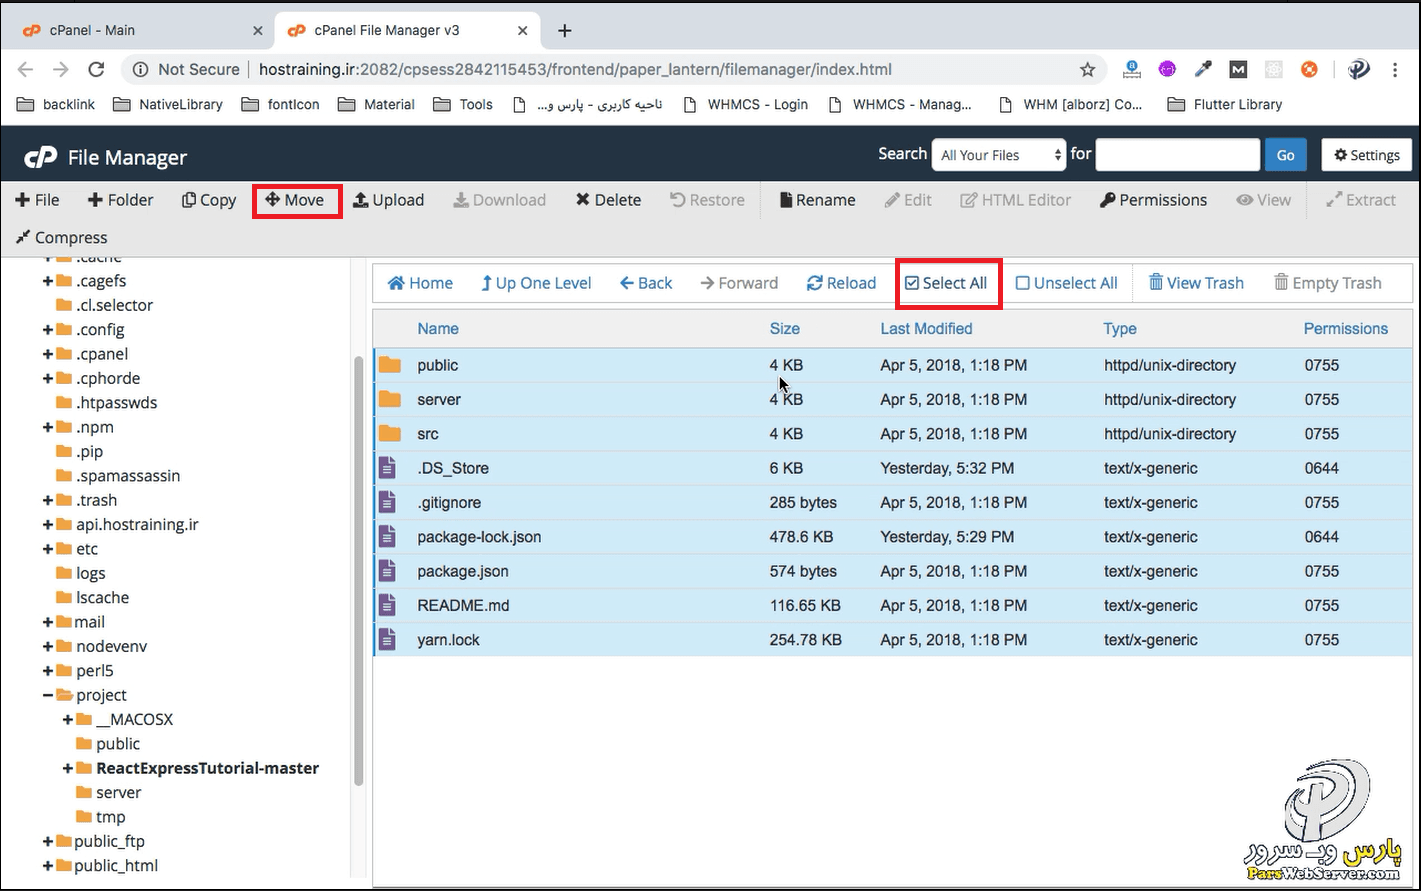Screen dimensions: 1421x891
Task: Open View Trash
Action: (1196, 283)
